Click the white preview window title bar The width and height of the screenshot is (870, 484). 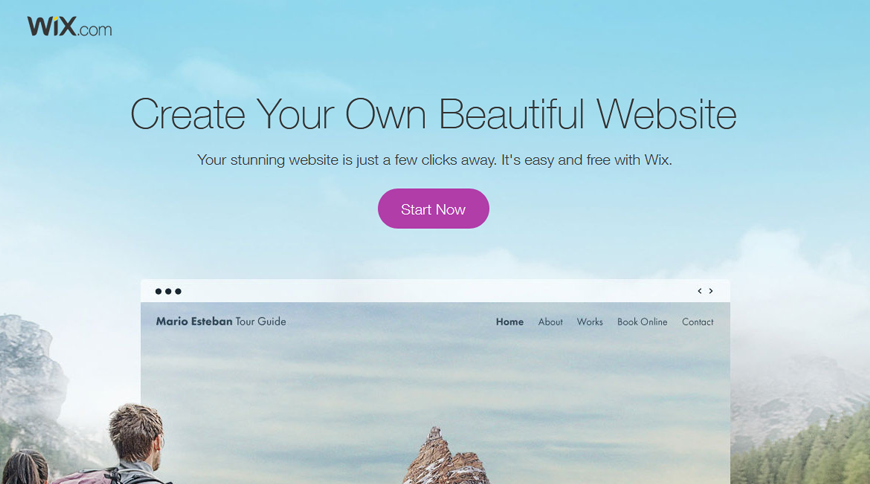[435, 291]
